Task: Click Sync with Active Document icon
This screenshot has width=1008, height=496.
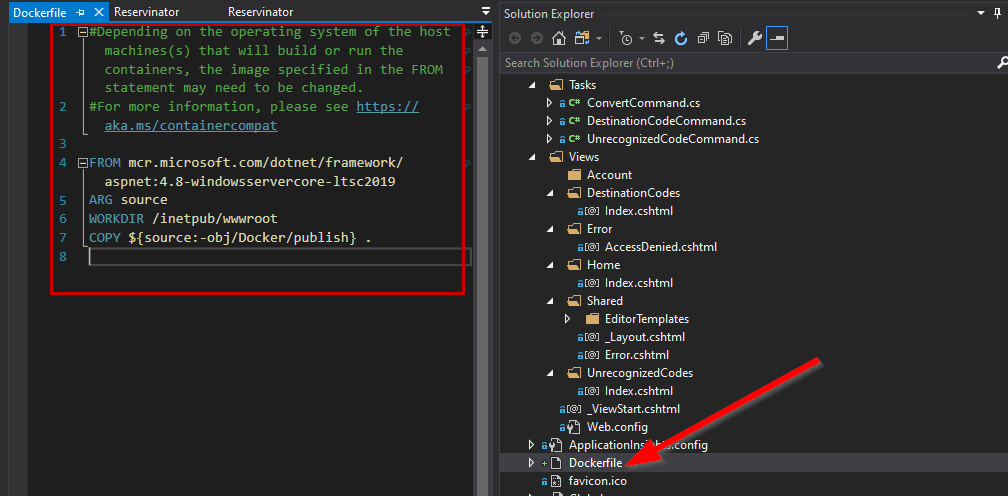Action: pos(659,39)
